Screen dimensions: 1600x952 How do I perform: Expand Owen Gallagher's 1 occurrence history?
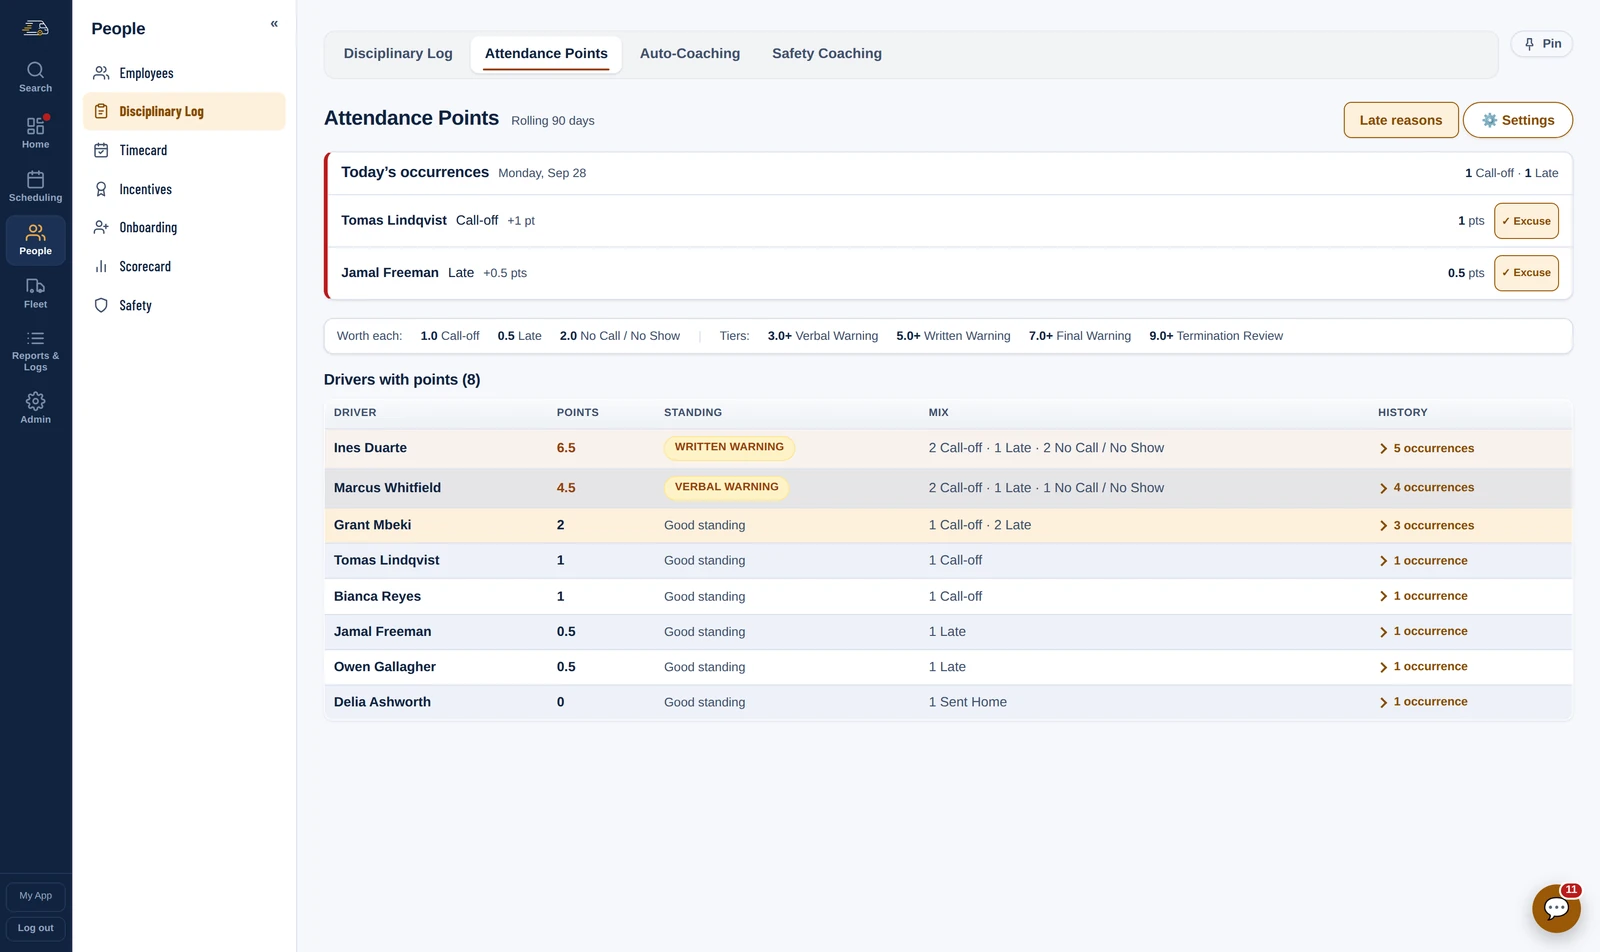pos(1423,667)
